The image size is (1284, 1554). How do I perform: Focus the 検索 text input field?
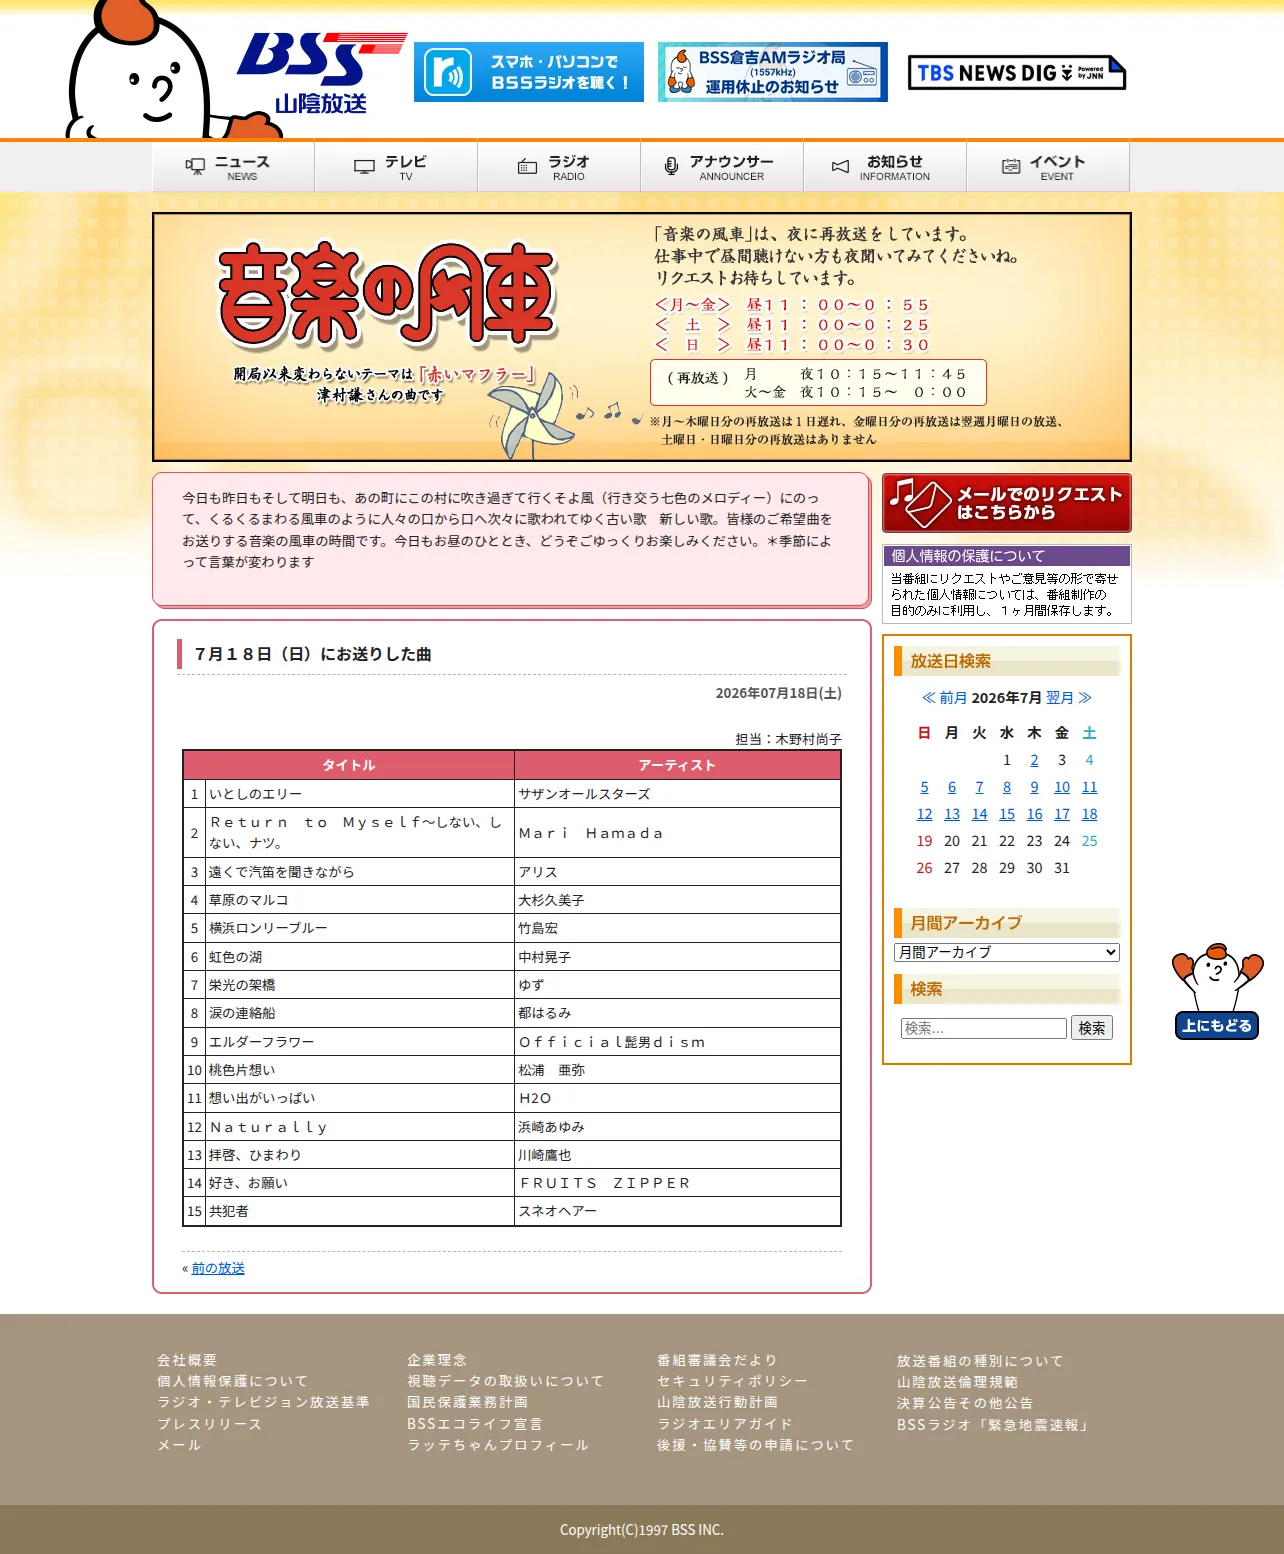[984, 1028]
